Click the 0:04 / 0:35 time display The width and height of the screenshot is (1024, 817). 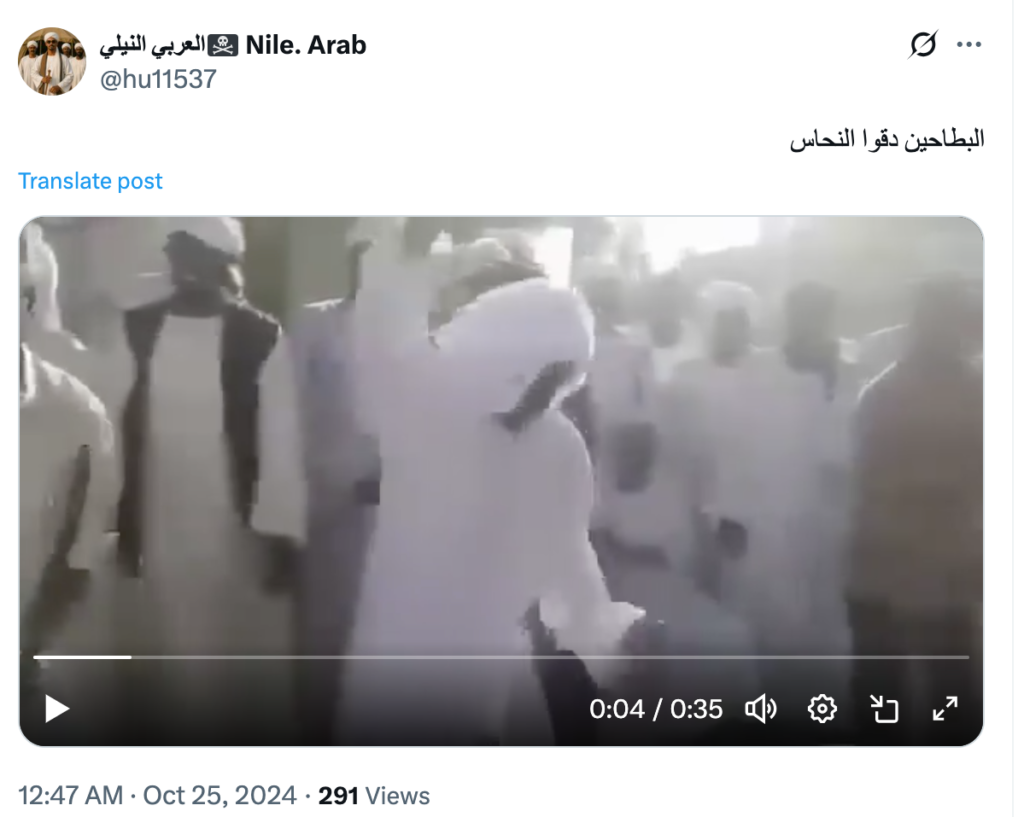[x=656, y=709]
